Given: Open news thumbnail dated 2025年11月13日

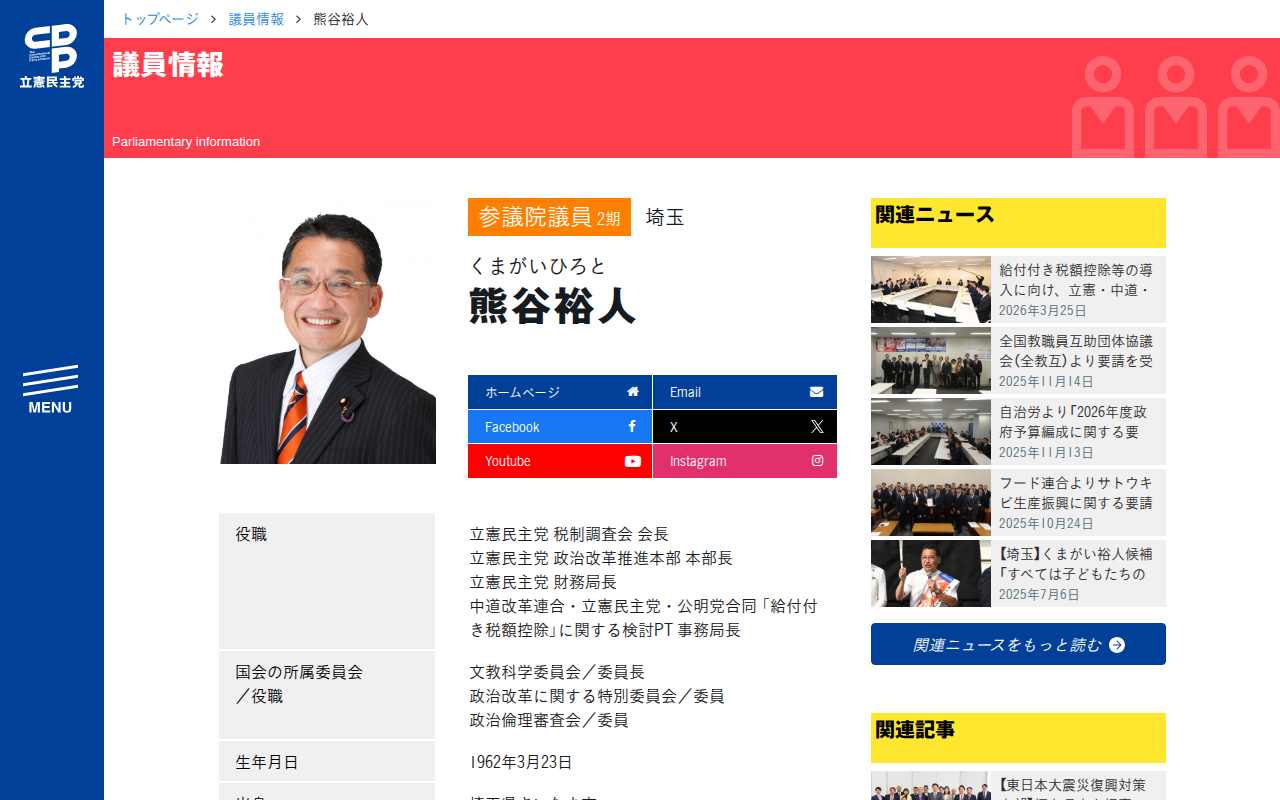Looking at the screenshot, I should point(931,431).
